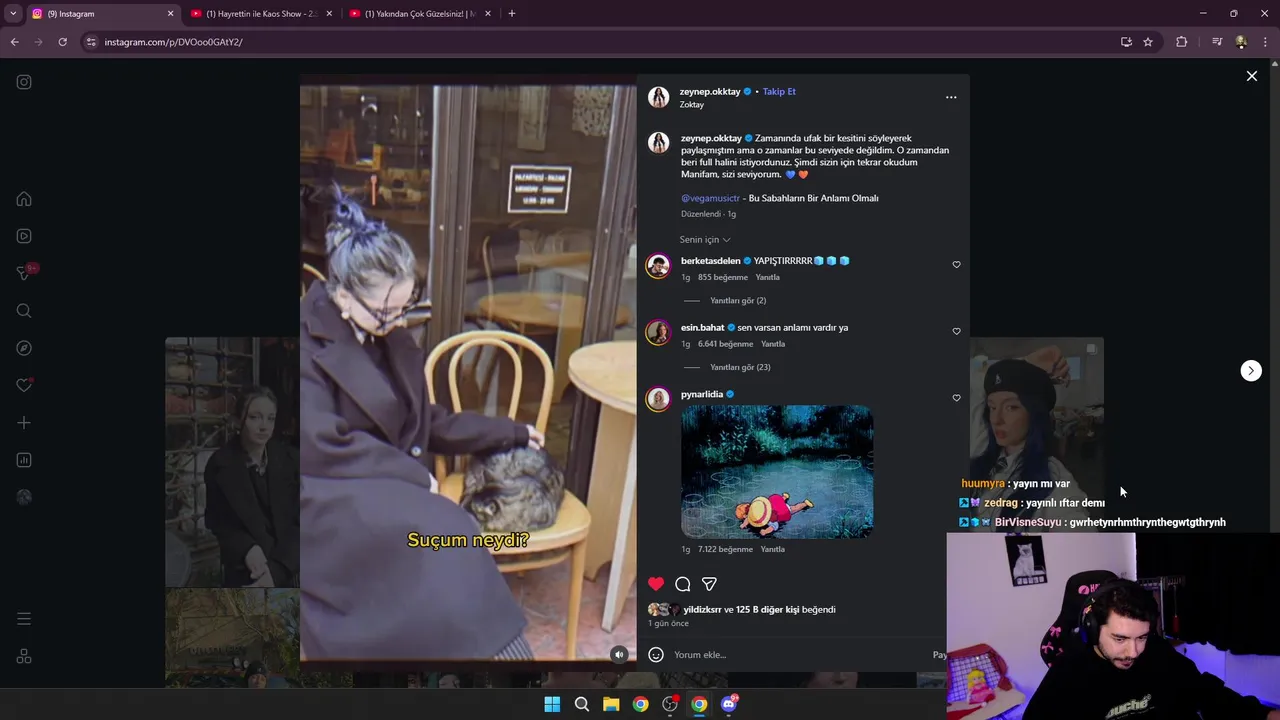Reply to pynarlidia's comment

773,549
